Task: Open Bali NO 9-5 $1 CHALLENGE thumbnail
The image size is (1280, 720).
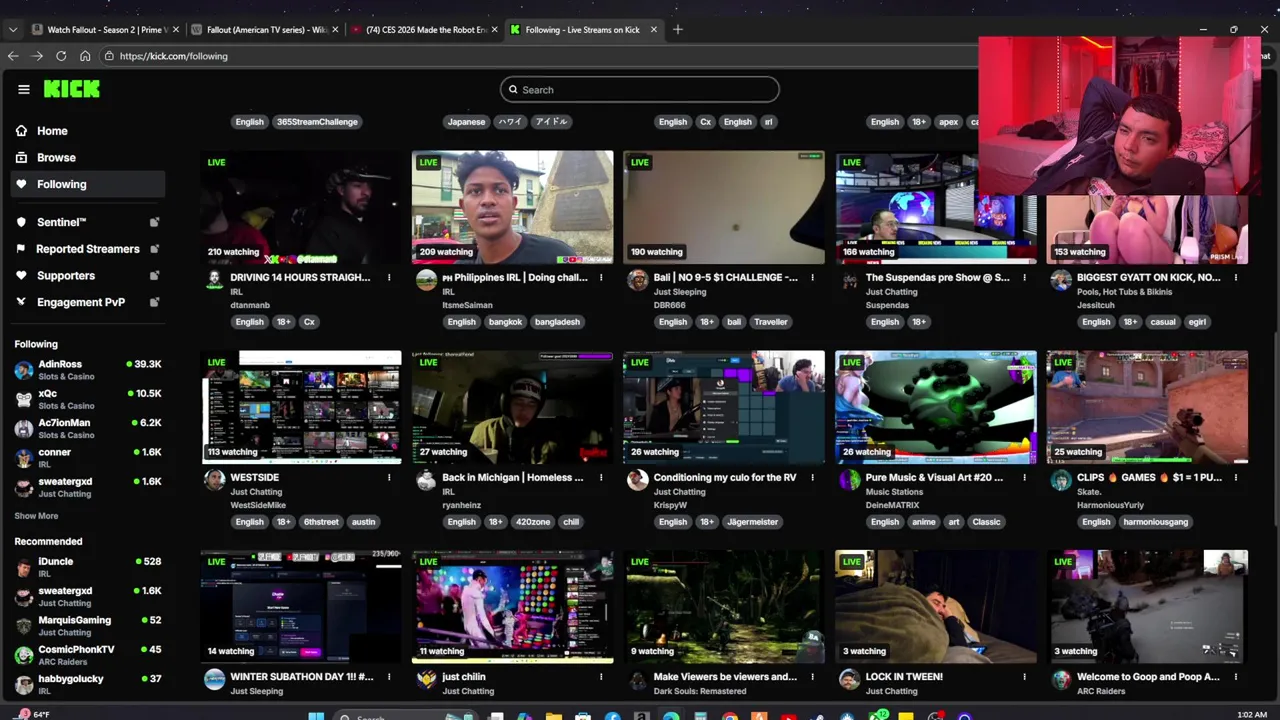Action: pyautogui.click(x=724, y=207)
